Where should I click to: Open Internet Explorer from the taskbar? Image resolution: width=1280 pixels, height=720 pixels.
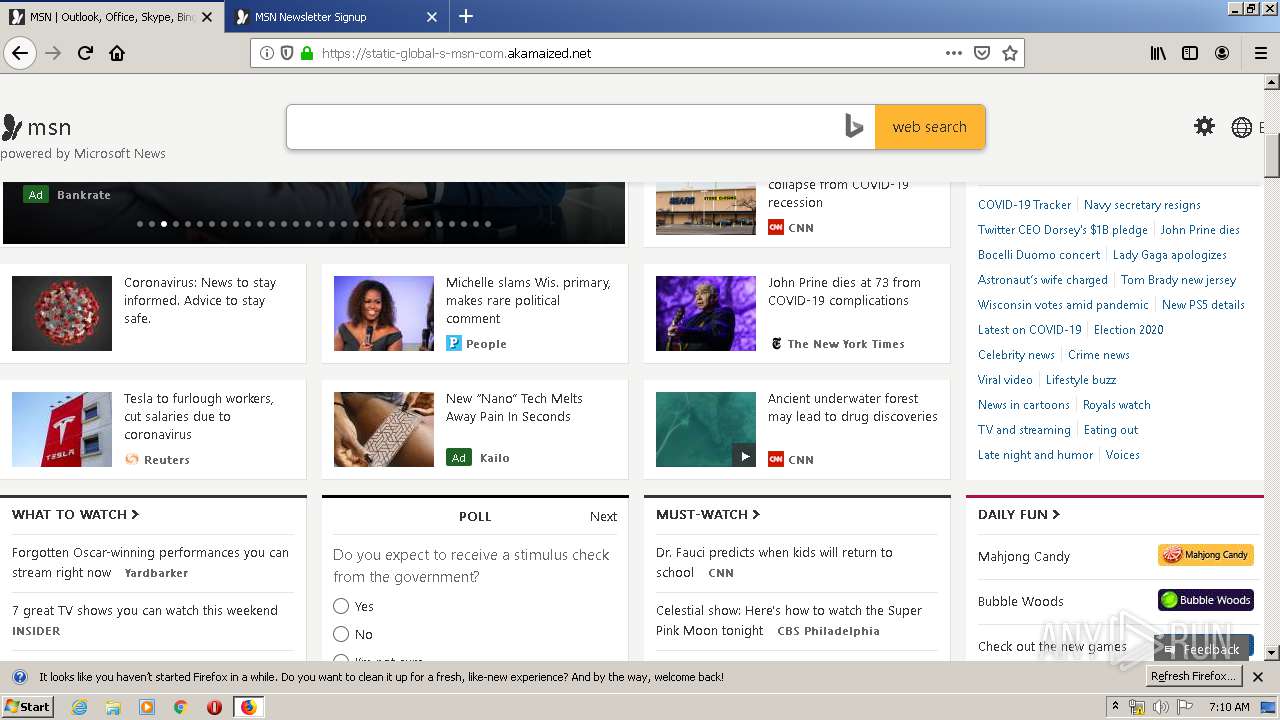79,707
